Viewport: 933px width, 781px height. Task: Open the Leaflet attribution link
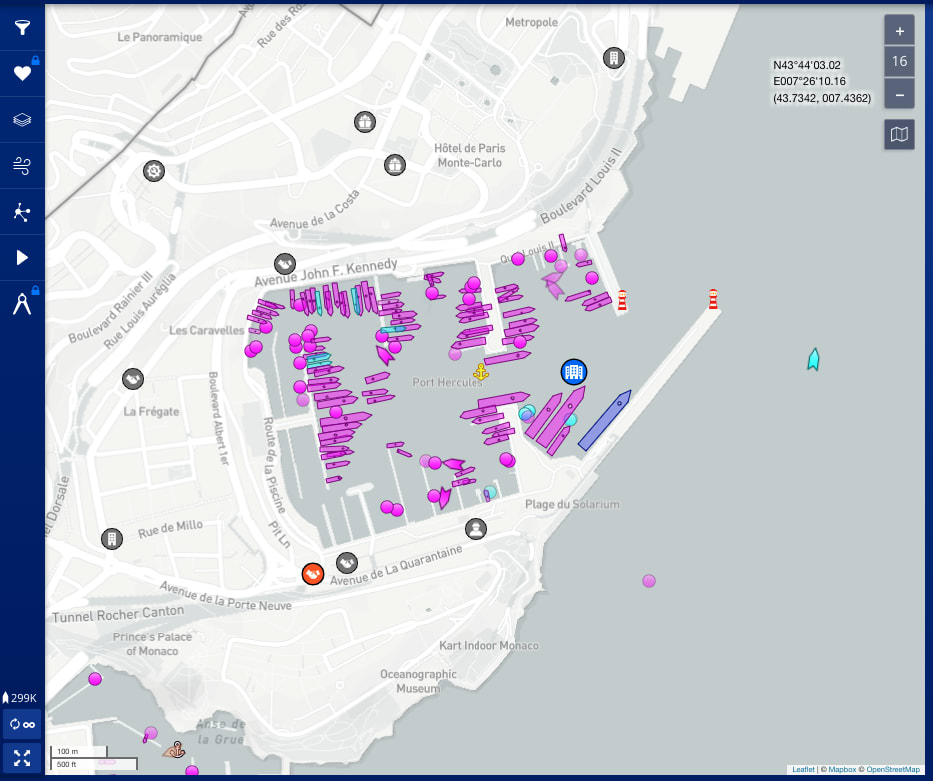point(803,769)
